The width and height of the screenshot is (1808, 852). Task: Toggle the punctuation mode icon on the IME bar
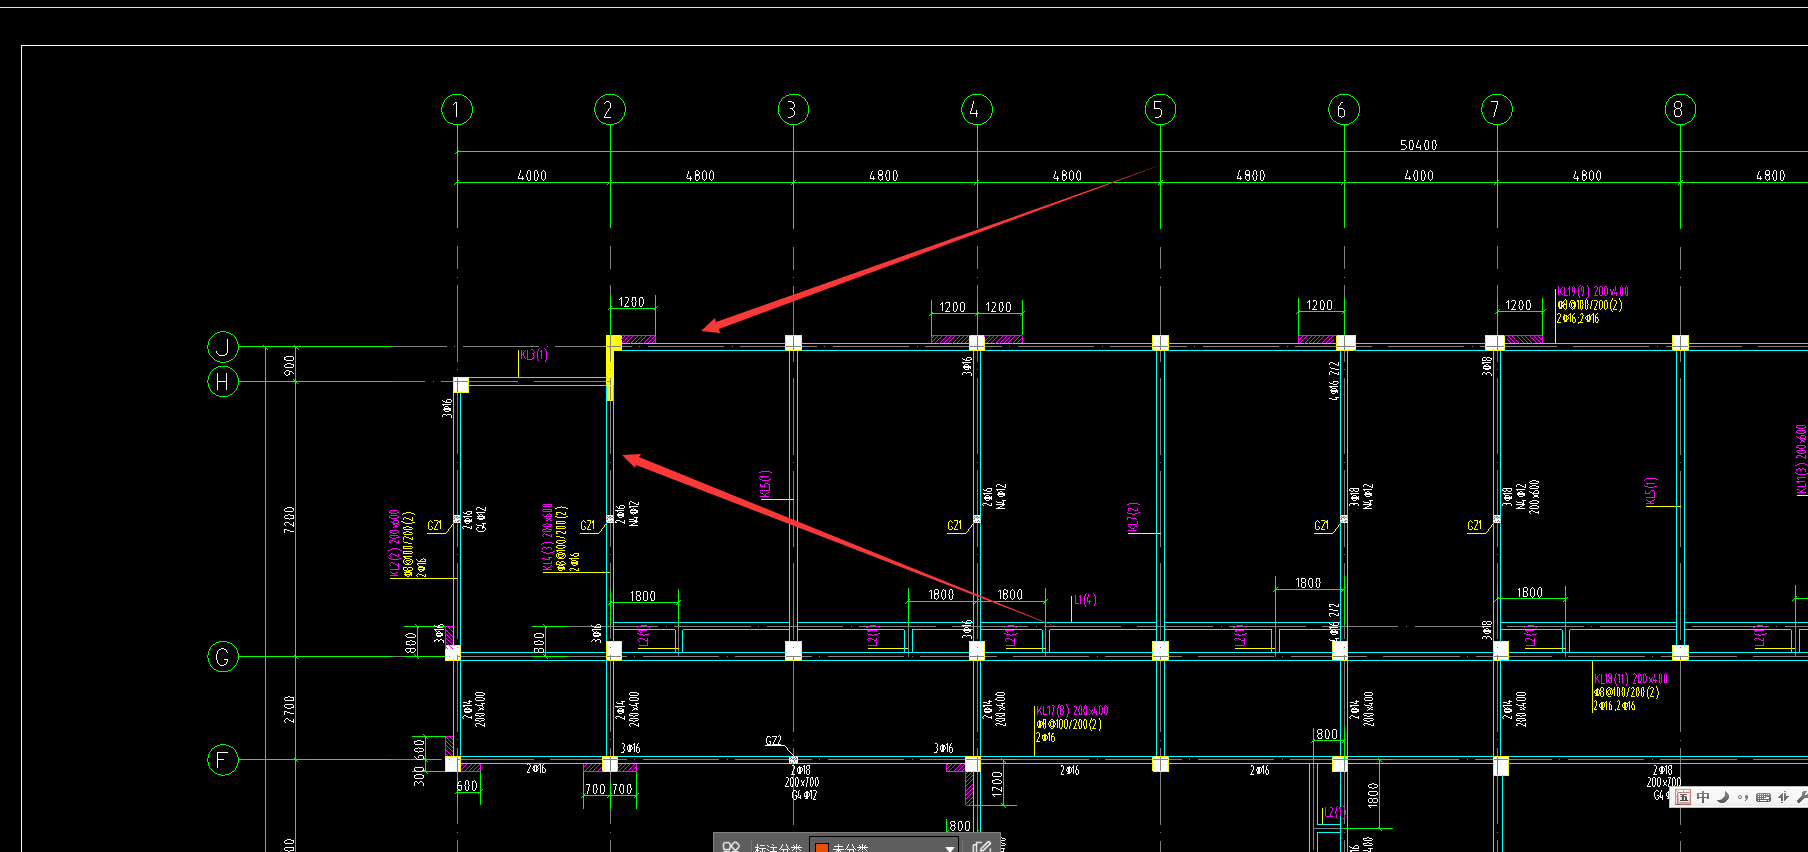coord(1743,797)
